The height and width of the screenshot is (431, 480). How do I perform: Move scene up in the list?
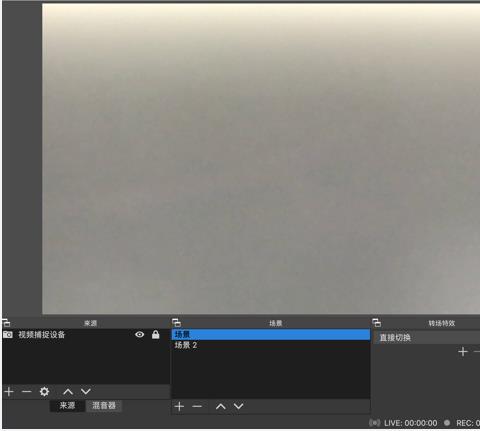(x=221, y=406)
